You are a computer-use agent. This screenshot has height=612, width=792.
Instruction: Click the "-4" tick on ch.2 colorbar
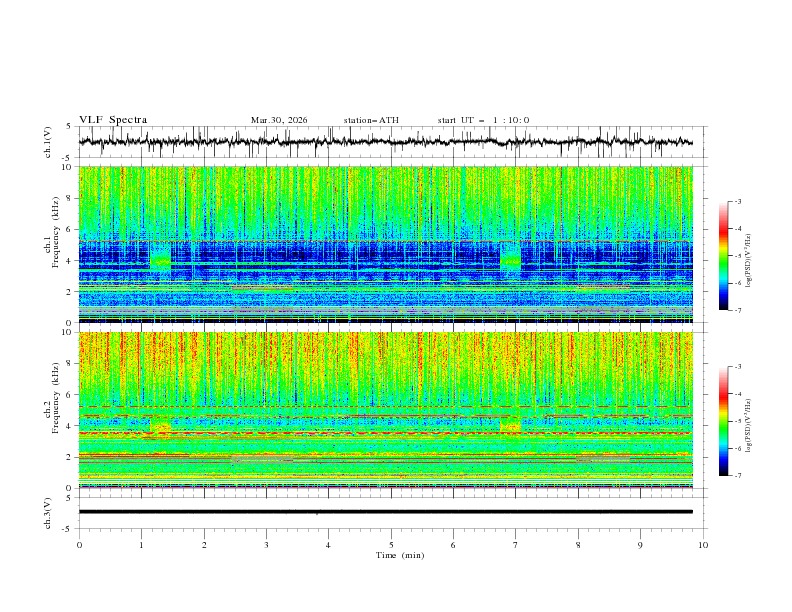click(738, 394)
